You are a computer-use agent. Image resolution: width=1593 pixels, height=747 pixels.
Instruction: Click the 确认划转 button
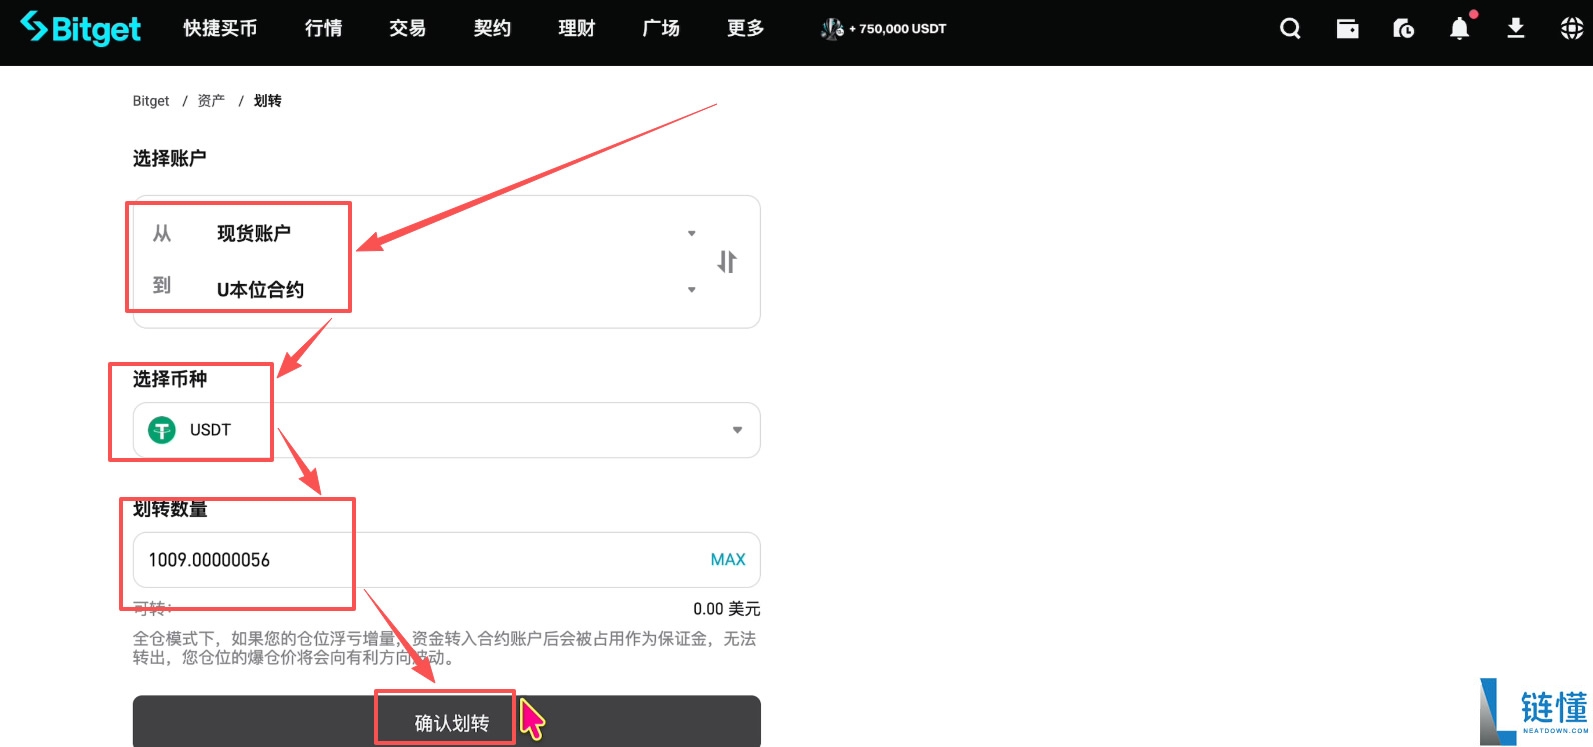447,722
